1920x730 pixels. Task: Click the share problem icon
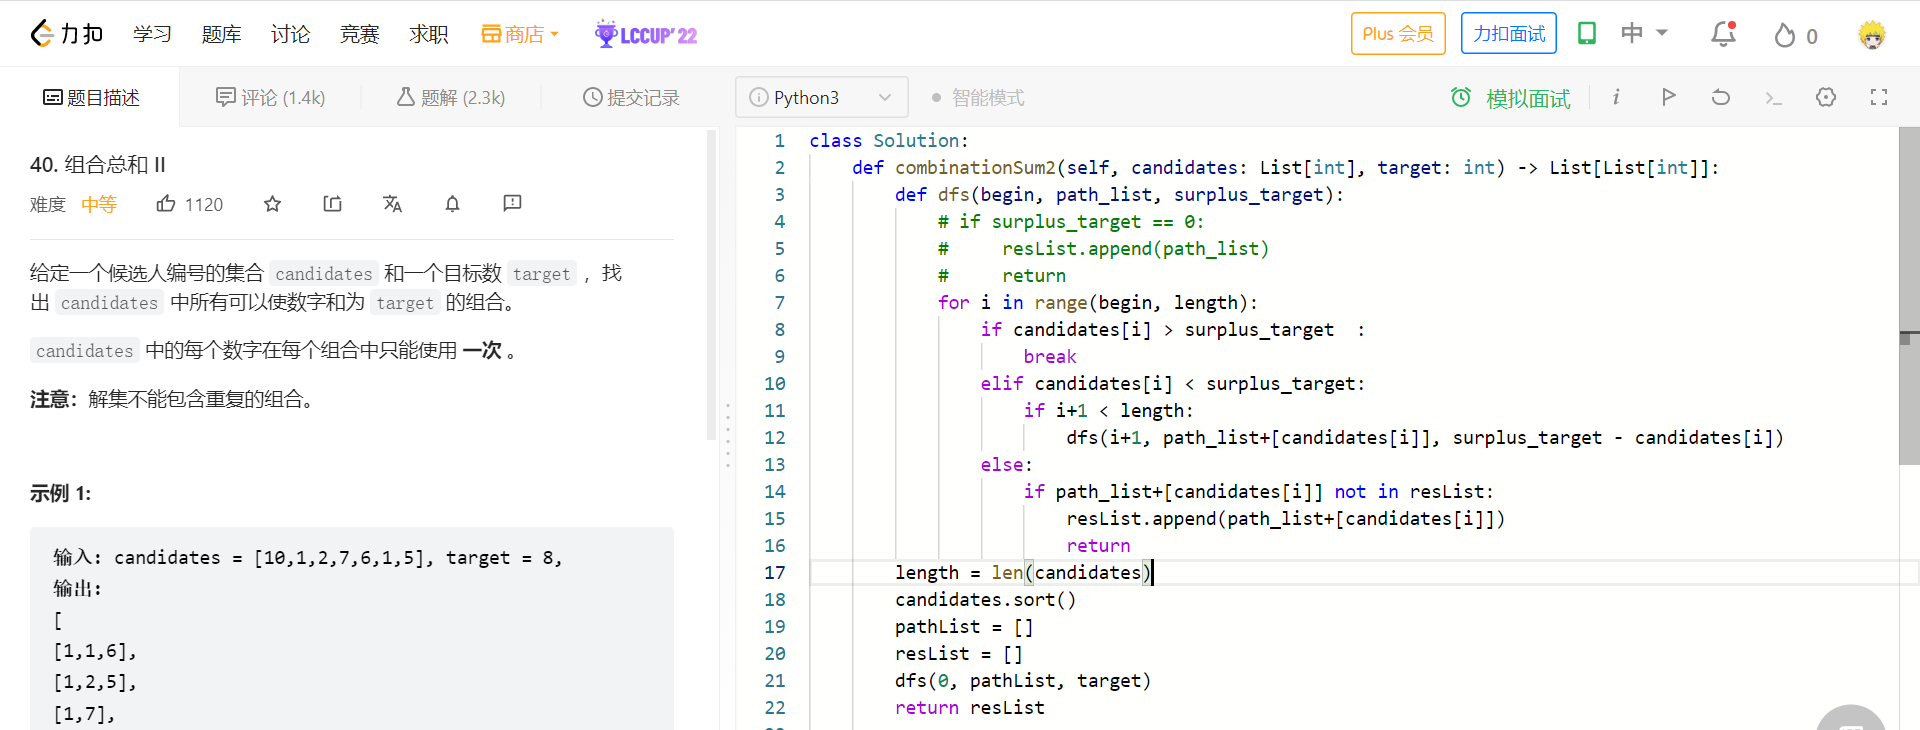(x=332, y=204)
